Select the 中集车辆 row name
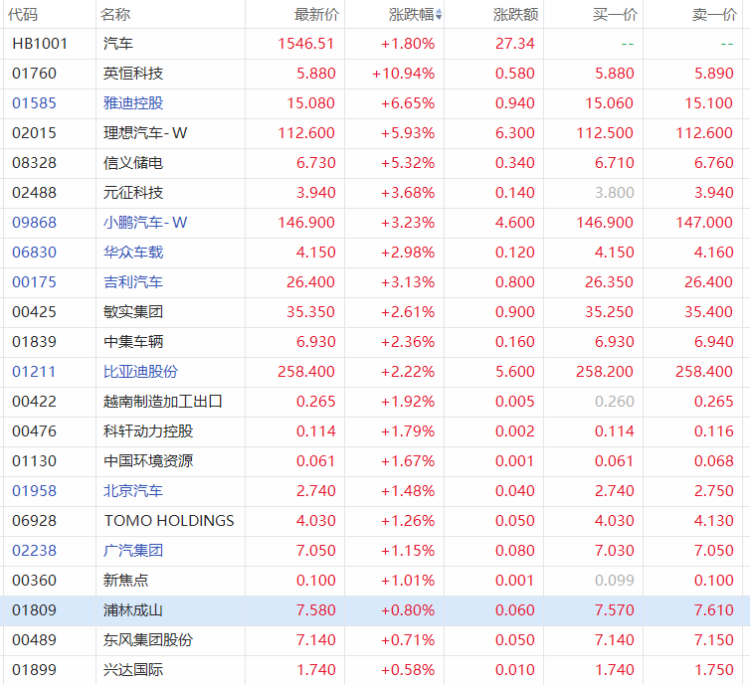The width and height of the screenshot is (750, 685). point(133,342)
